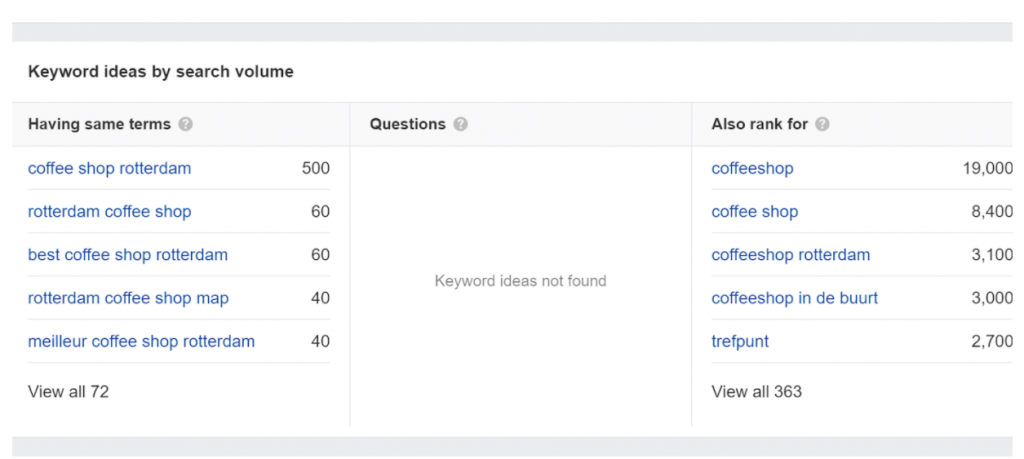This screenshot has height=459, width=1024.
Task: Open keyword rotterdam coffee shop
Action: click(110, 212)
